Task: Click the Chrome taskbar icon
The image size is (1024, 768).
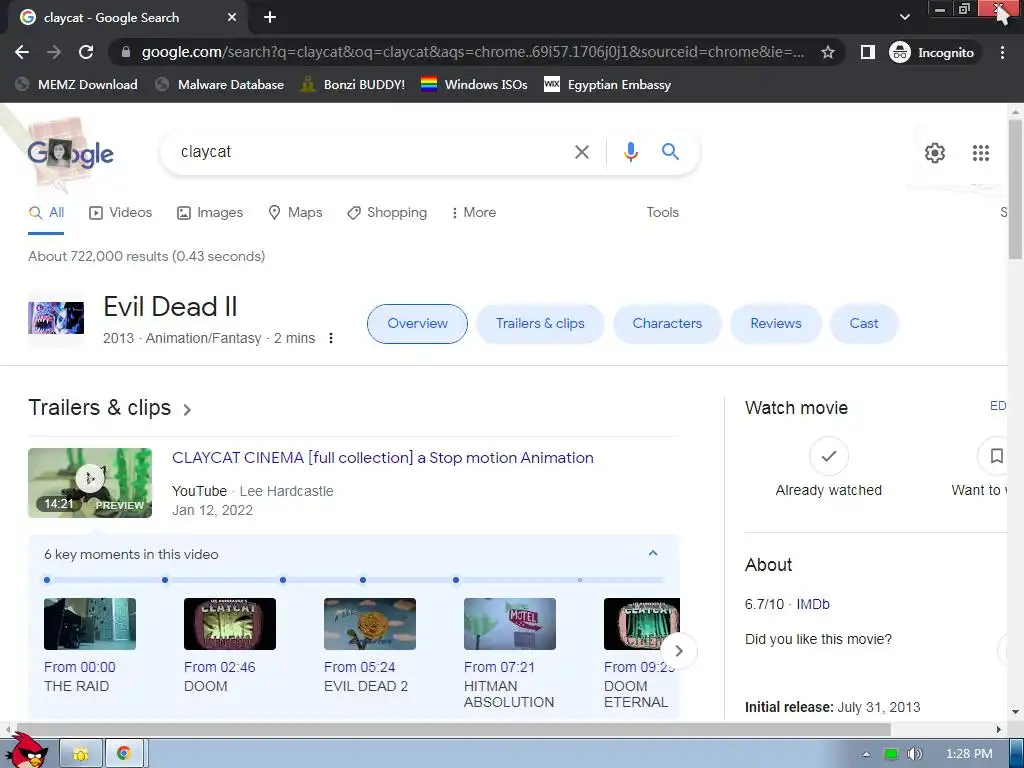Action: point(123,754)
